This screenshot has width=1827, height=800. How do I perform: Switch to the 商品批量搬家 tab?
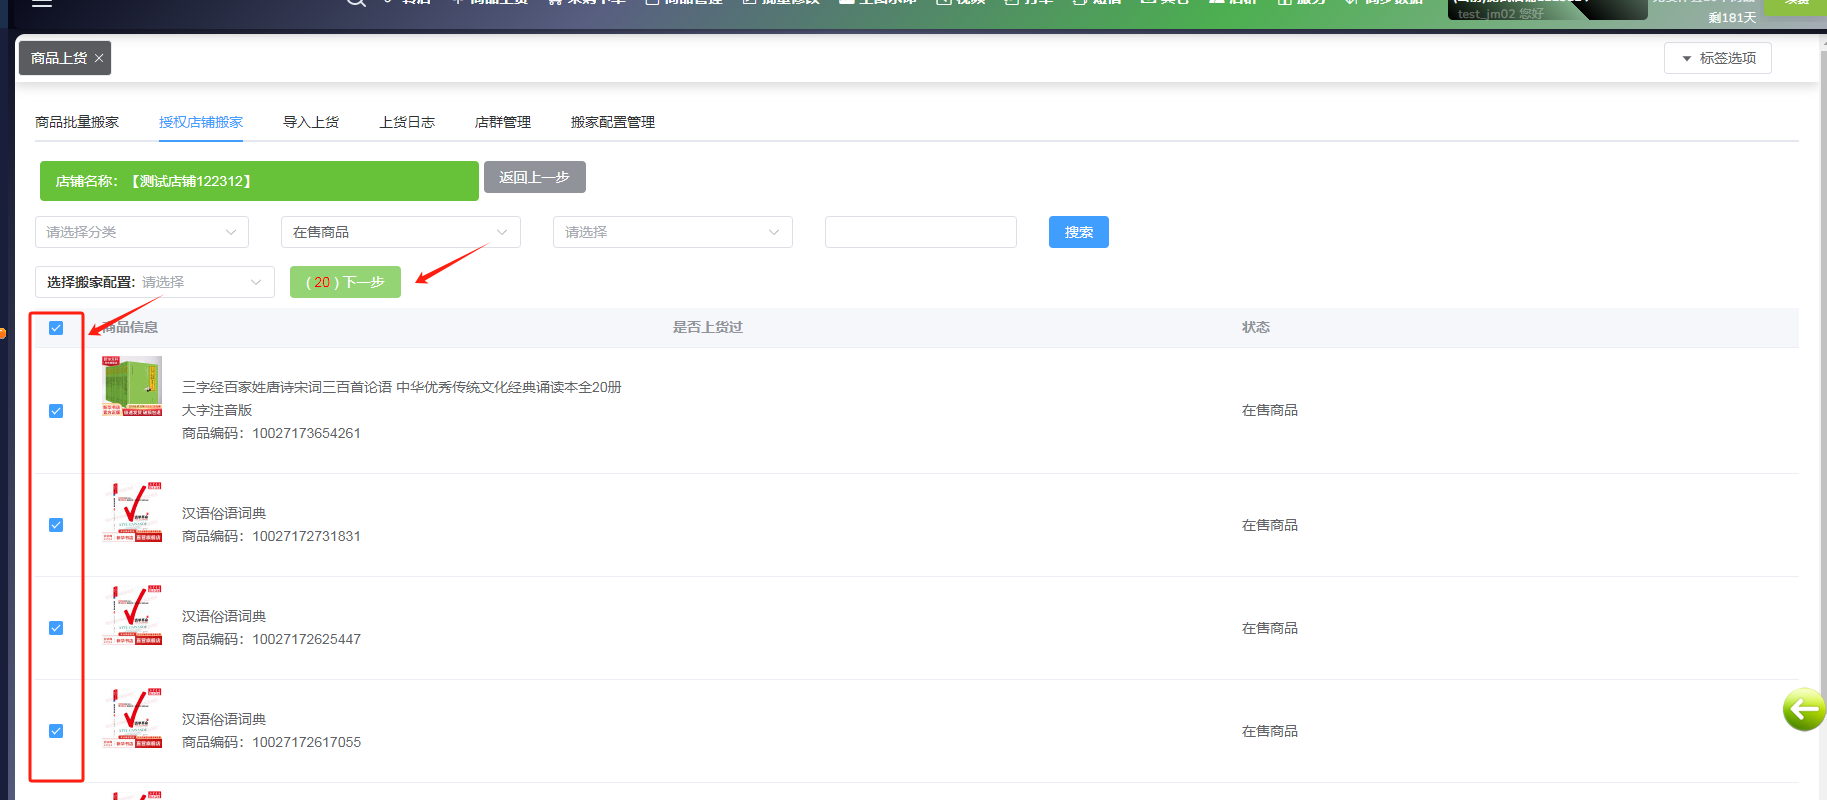(x=77, y=122)
